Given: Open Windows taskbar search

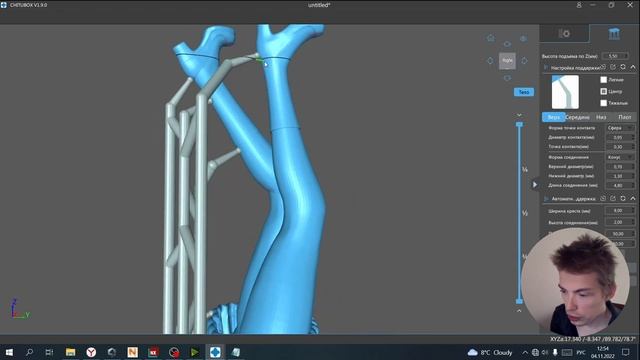Looking at the screenshot, I should [x=29, y=352].
